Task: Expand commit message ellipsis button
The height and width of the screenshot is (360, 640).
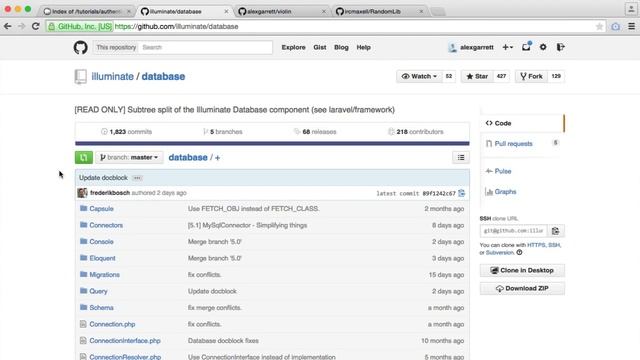Action: pos(137,178)
